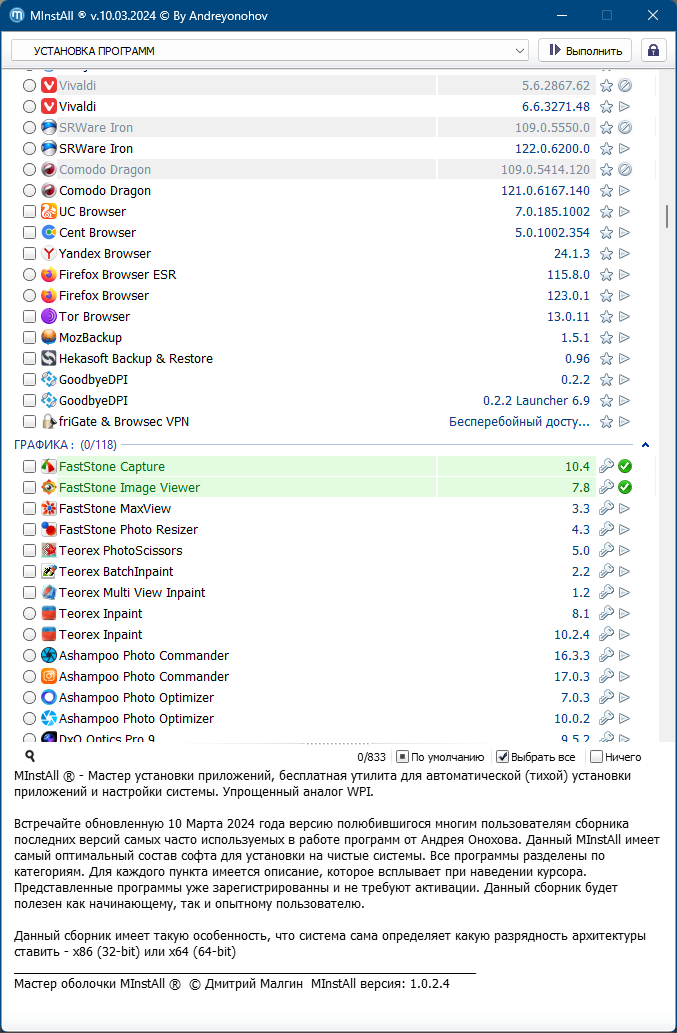Toggle the 'Выбрать все' checkbox
This screenshot has height=1033, width=677.
click(503, 757)
